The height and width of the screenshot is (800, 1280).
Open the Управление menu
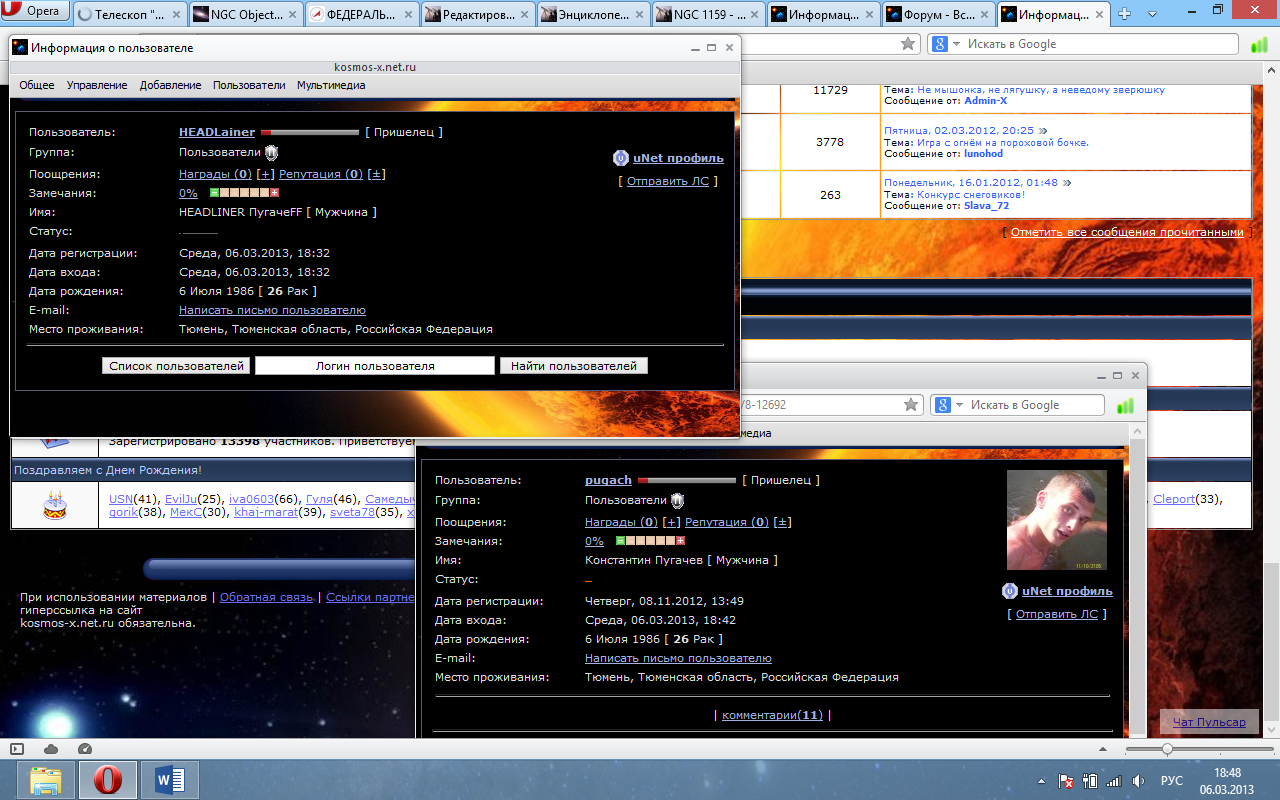[x=97, y=85]
